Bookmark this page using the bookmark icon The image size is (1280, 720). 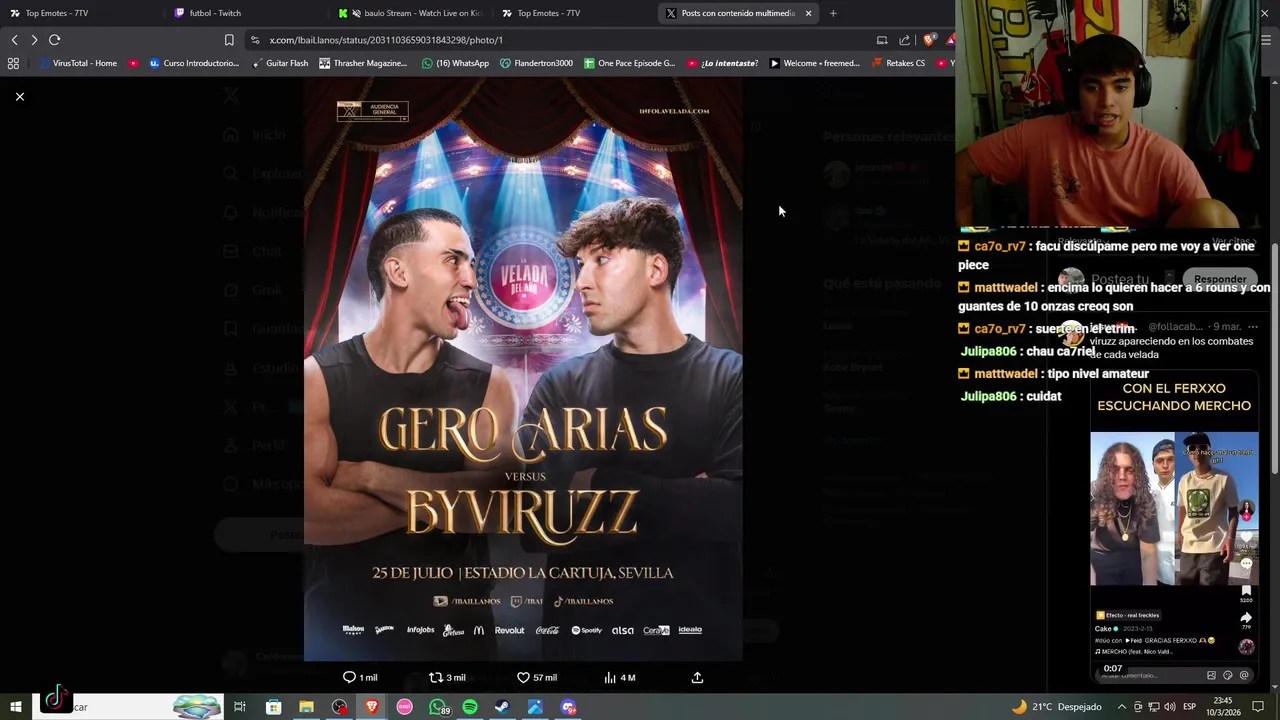click(229, 40)
